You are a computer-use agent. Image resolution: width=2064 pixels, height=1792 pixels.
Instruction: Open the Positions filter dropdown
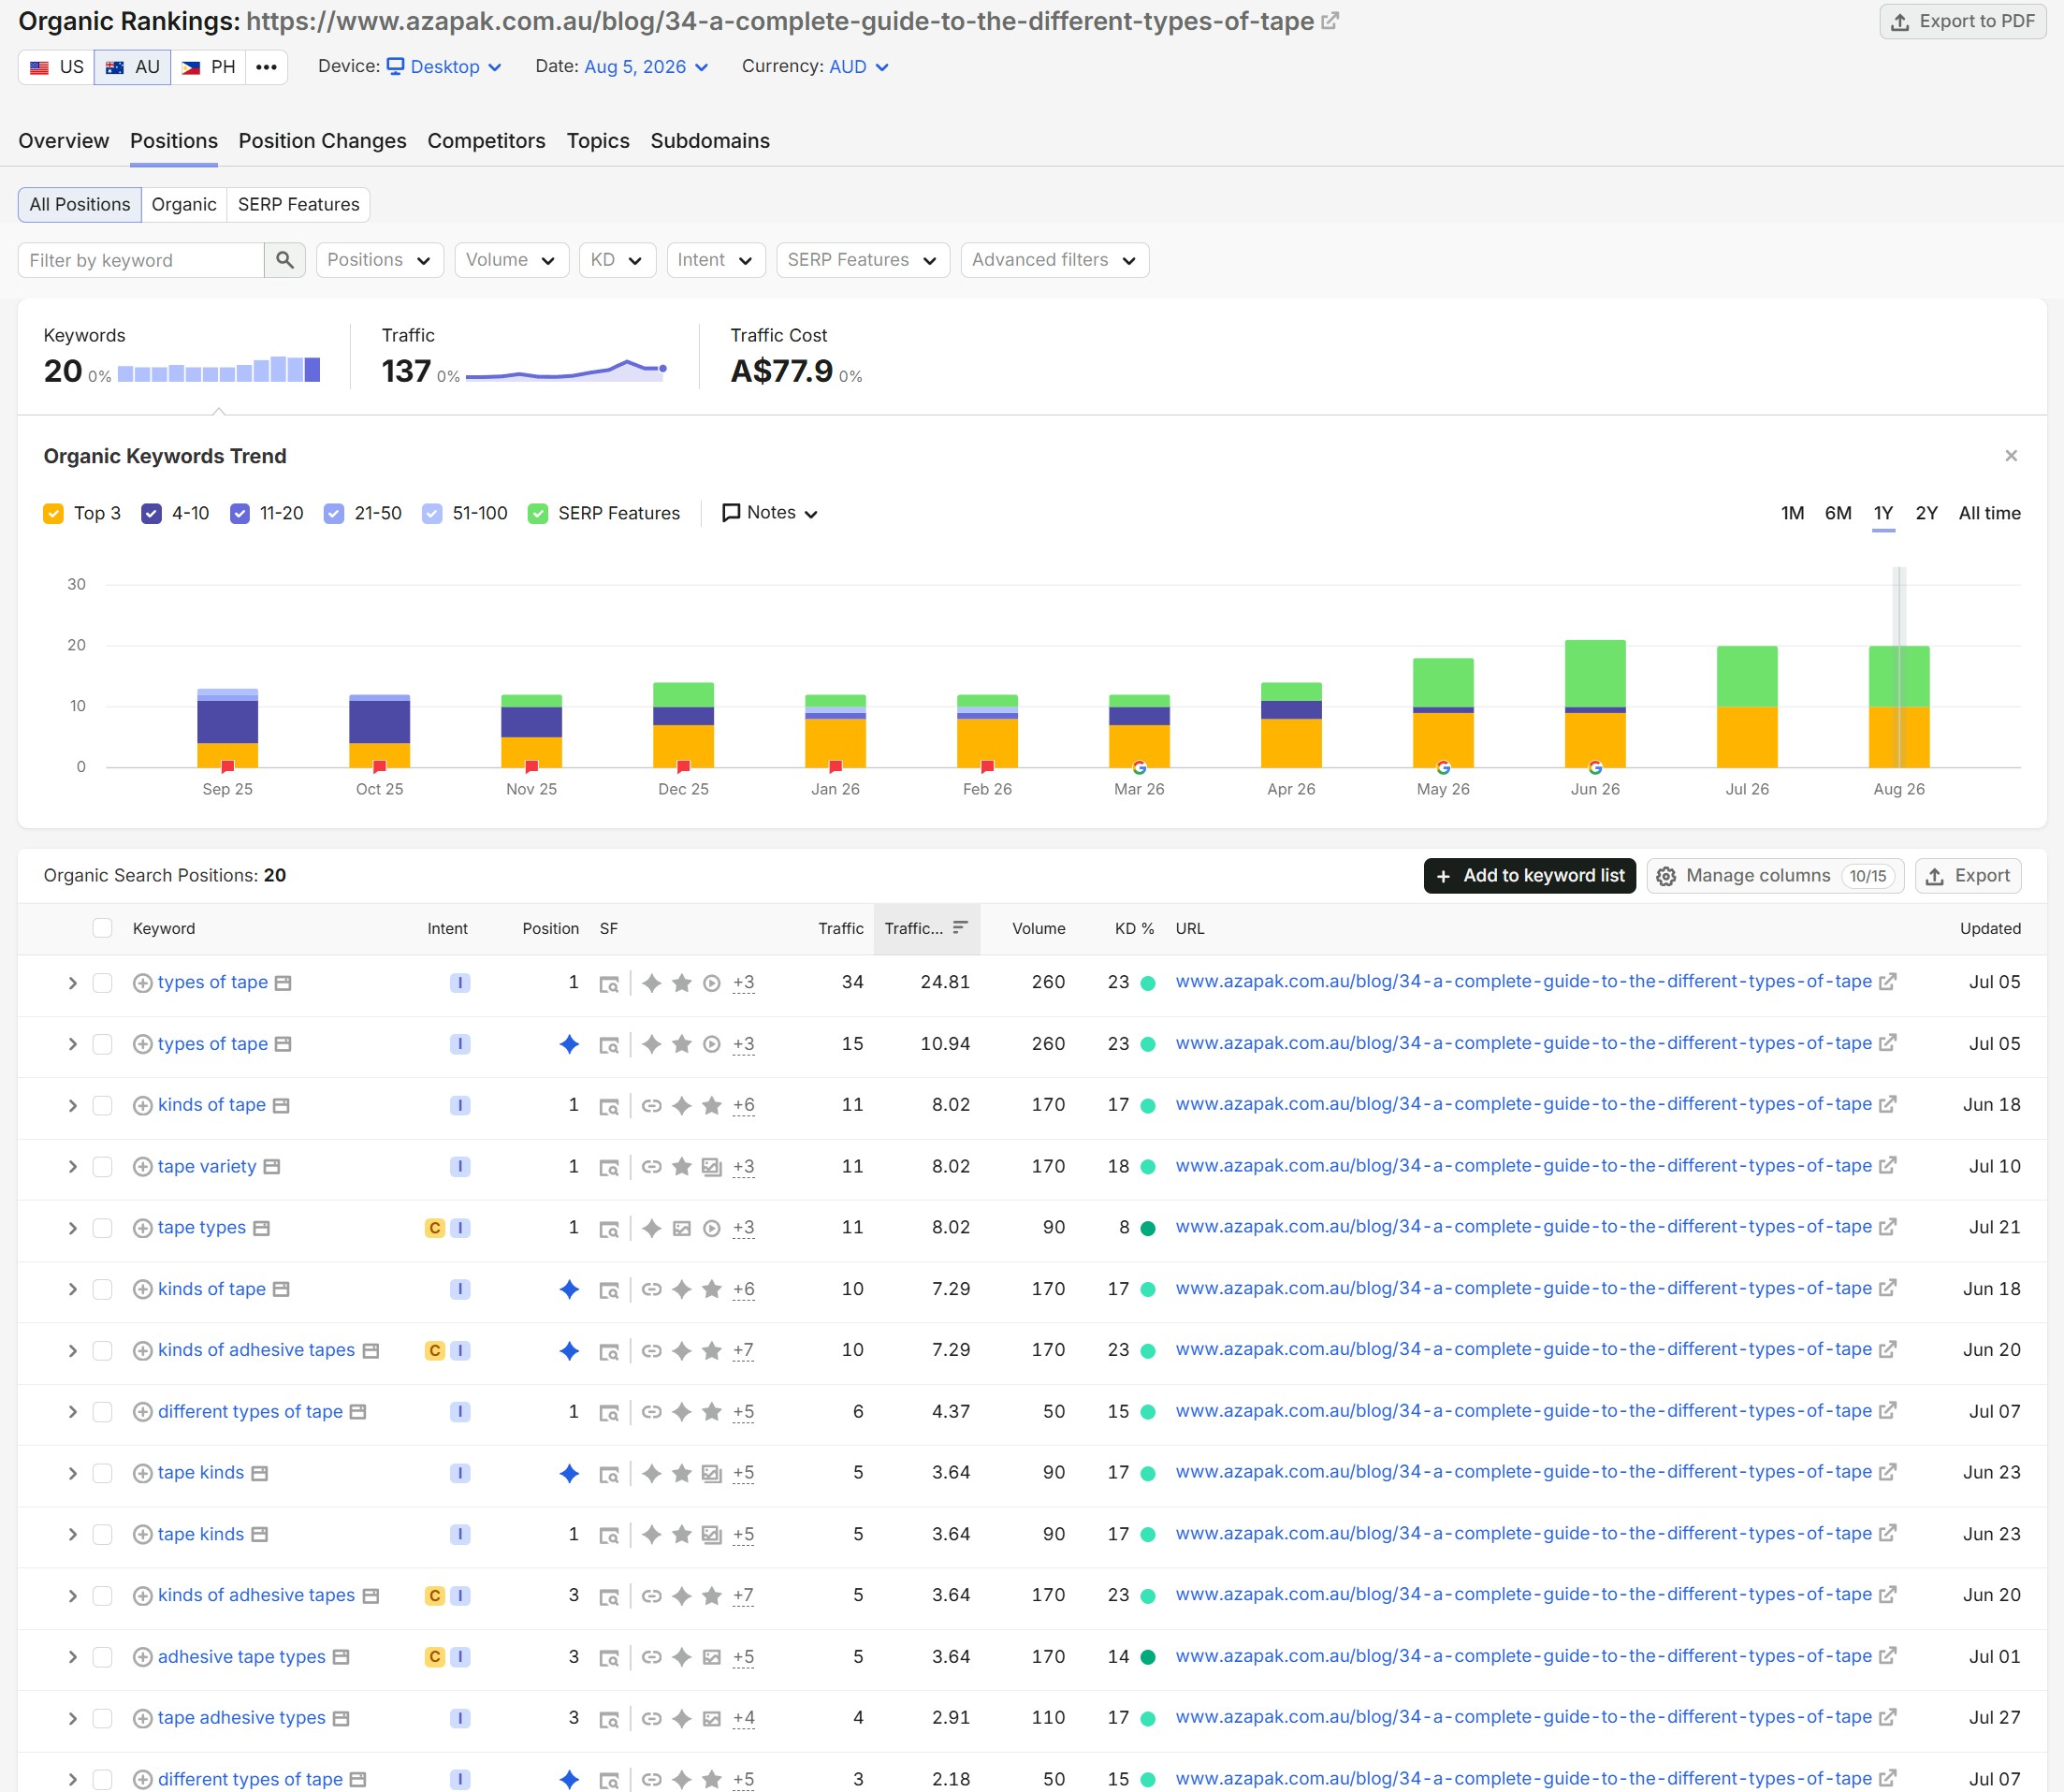pyautogui.click(x=380, y=260)
